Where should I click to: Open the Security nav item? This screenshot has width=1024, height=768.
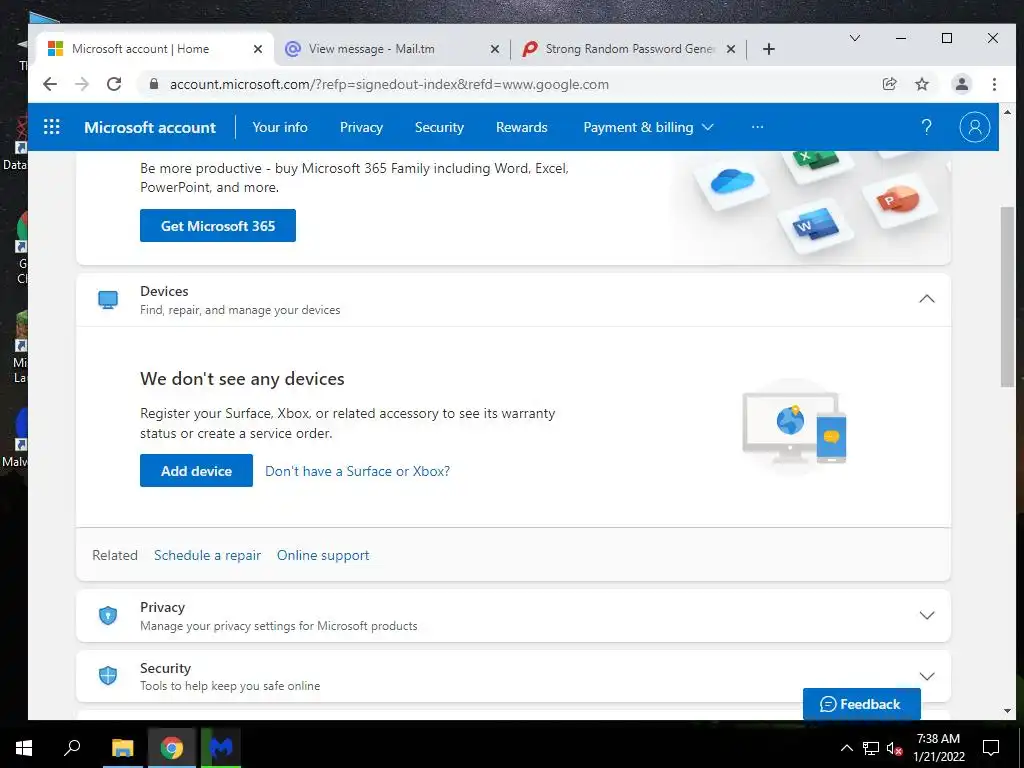coord(439,127)
